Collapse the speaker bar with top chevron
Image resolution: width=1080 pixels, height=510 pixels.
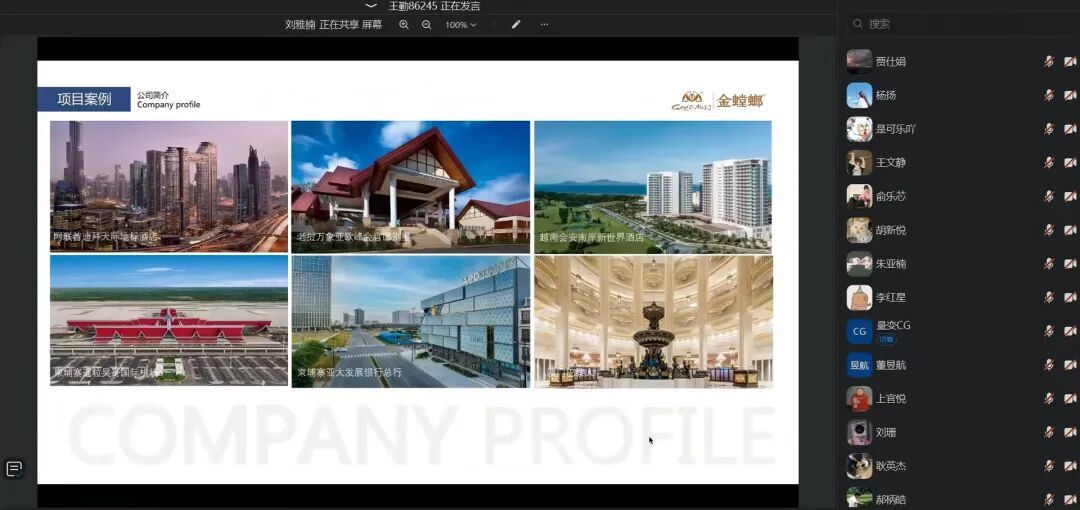(x=371, y=6)
